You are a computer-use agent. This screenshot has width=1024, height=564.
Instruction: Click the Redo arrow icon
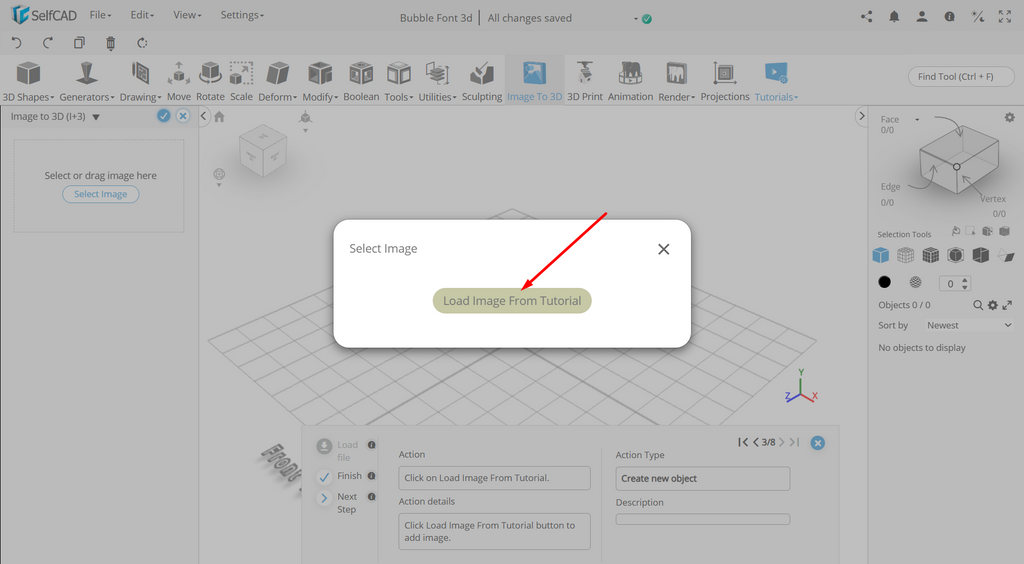tap(48, 43)
